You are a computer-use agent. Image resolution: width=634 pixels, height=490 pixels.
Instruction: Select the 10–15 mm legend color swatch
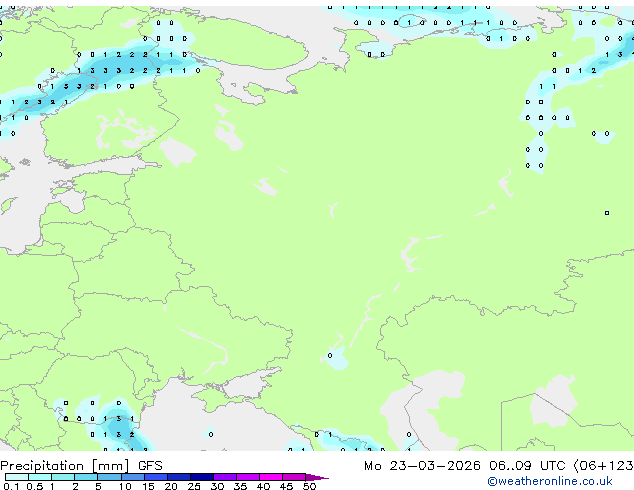[132, 477]
